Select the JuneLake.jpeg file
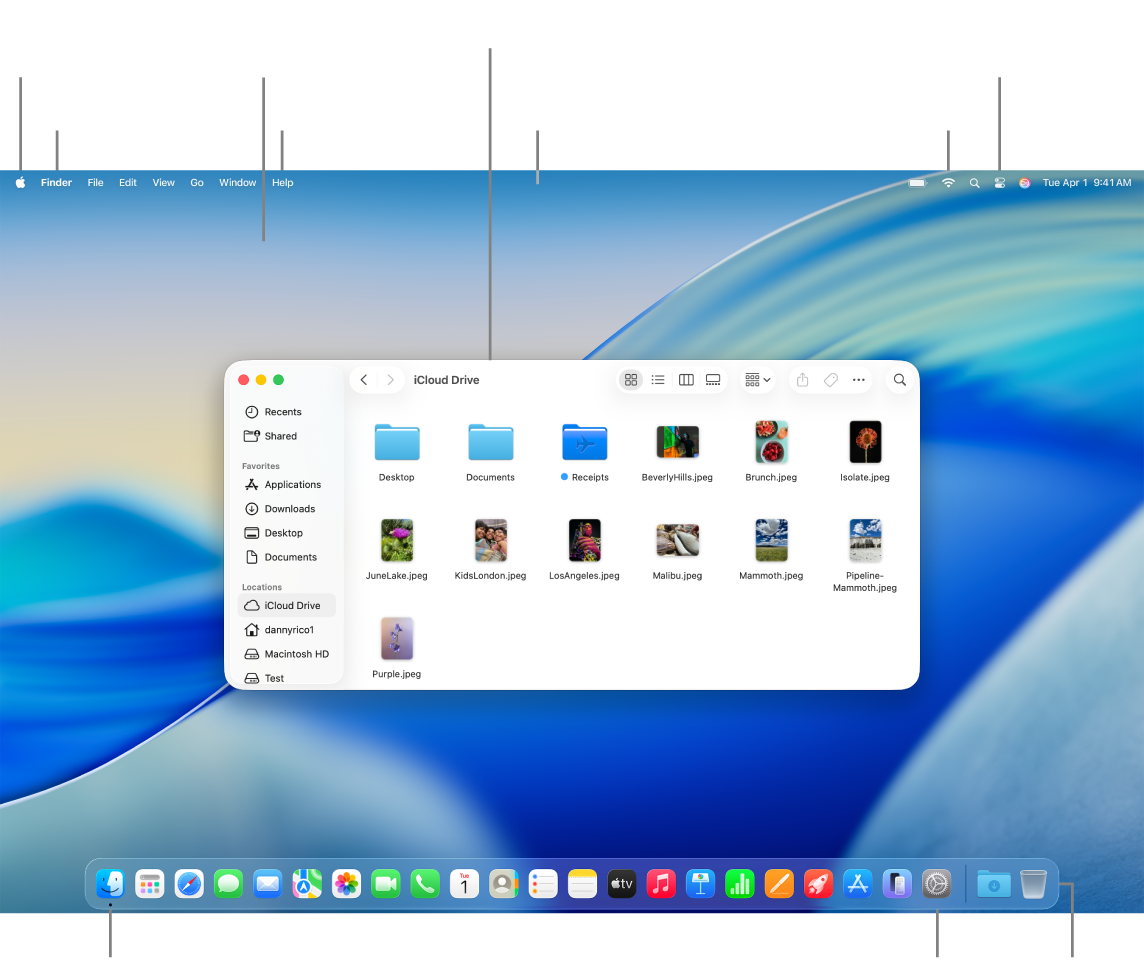The image size is (1144, 979). click(x=397, y=541)
